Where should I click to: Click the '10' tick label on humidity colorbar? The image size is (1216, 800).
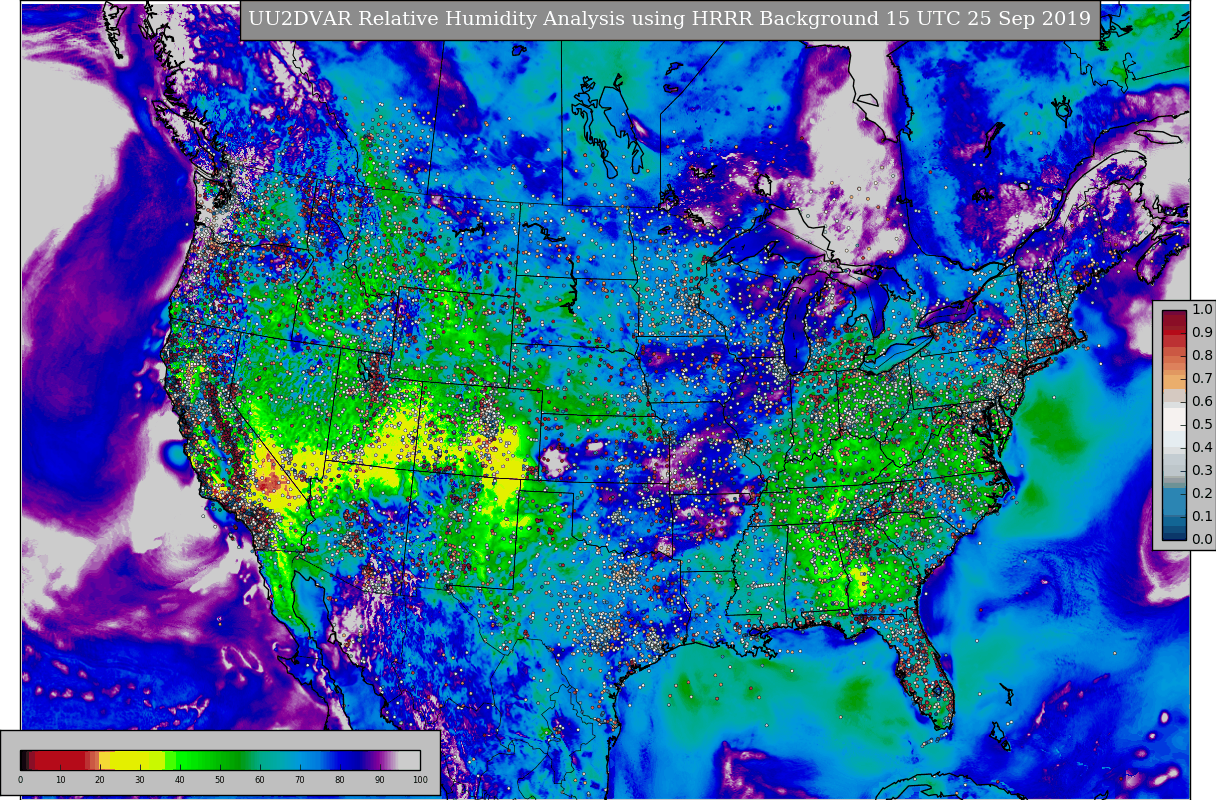coord(60,780)
